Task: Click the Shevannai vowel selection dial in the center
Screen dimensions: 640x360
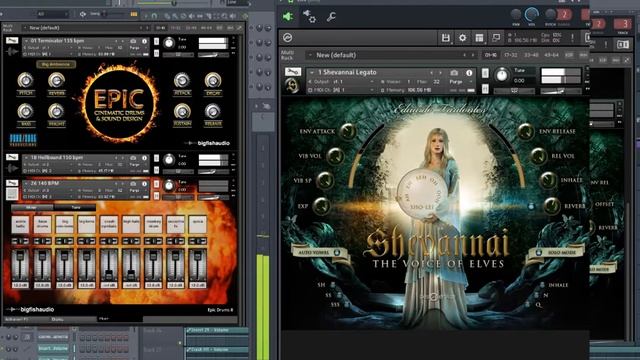Action: point(421,193)
